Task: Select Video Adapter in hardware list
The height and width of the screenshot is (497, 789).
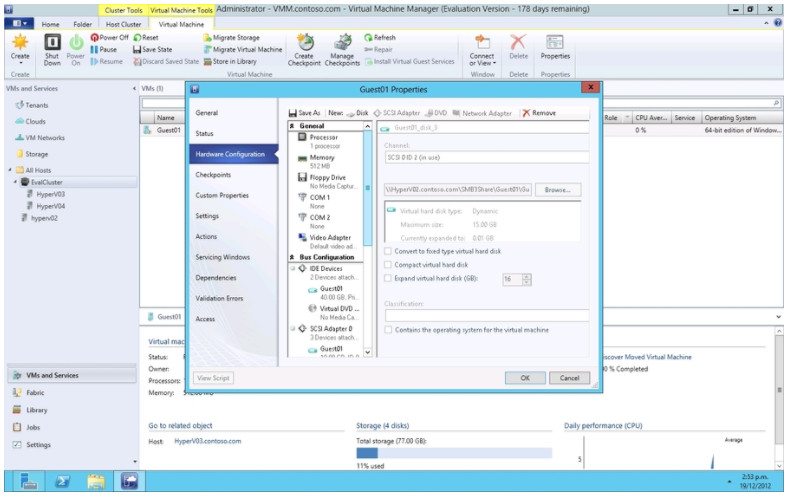Action: [x=327, y=242]
